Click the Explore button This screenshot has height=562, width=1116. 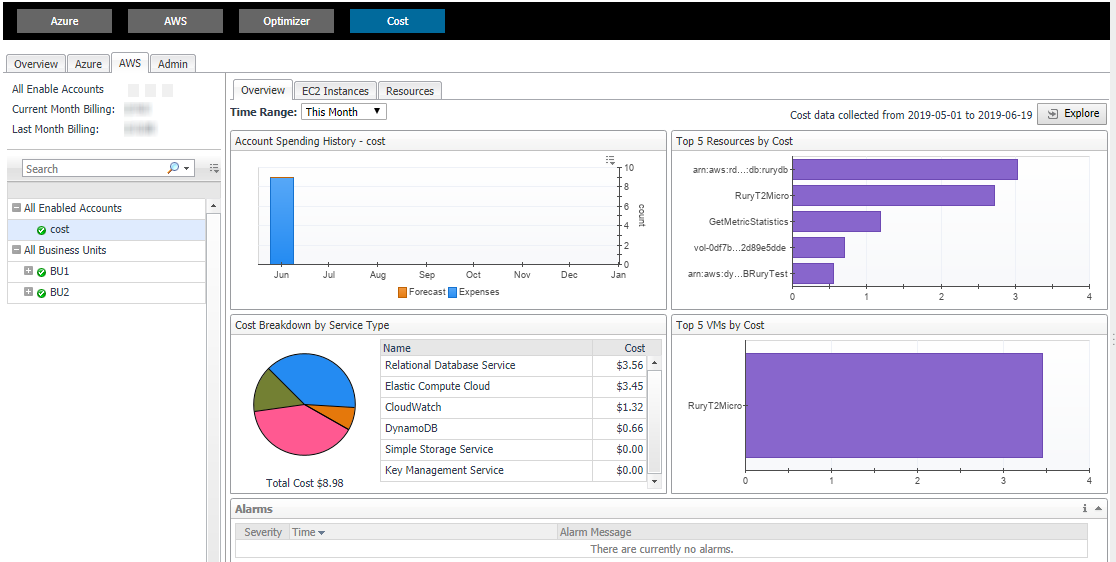pos(1072,114)
